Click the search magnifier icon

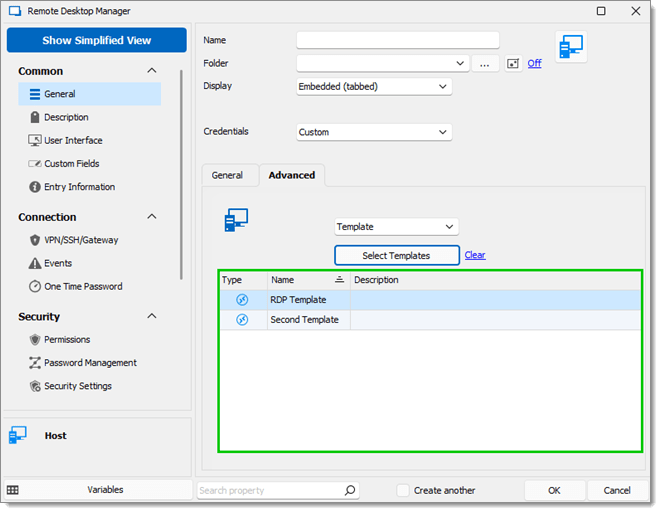(350, 490)
